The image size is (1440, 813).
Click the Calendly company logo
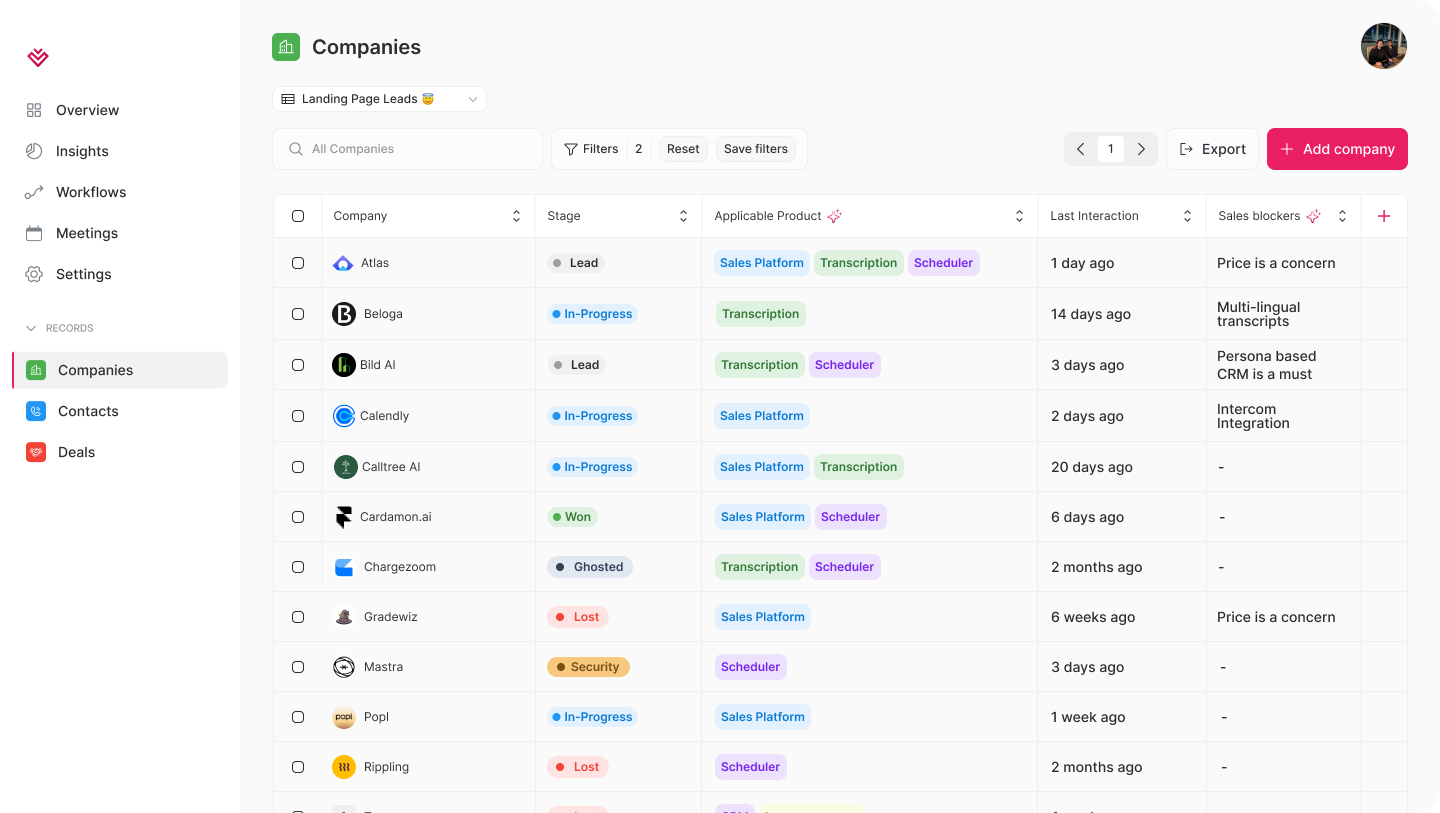pyautogui.click(x=344, y=416)
